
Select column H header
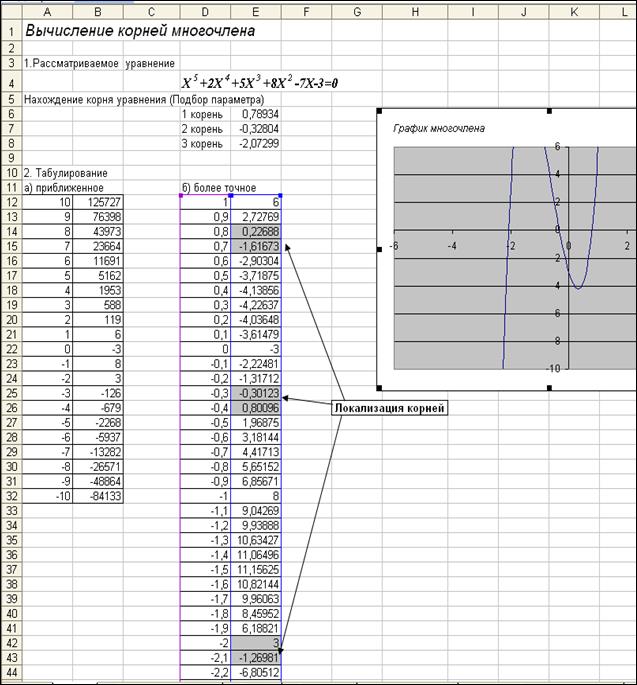415,12
